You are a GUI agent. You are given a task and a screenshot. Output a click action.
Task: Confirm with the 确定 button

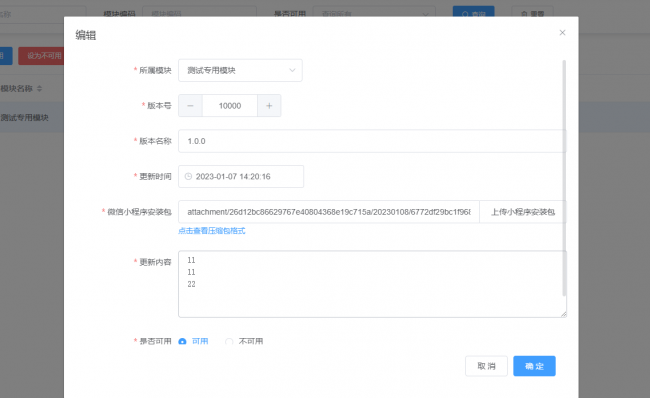pos(534,366)
